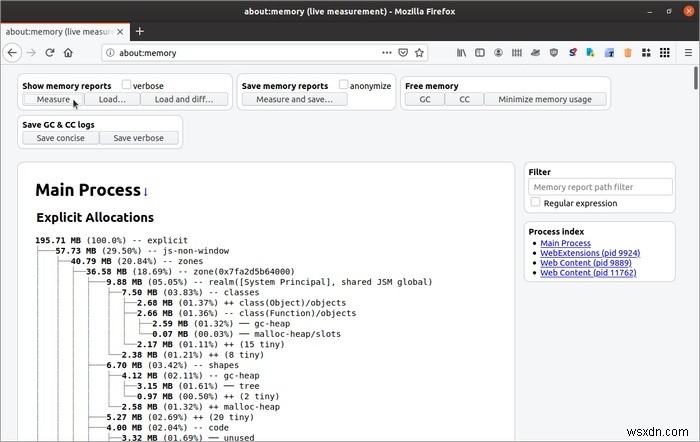Viewport: 700px width, 442px height.
Task: Select the about:memory tab
Action: [x=65, y=32]
